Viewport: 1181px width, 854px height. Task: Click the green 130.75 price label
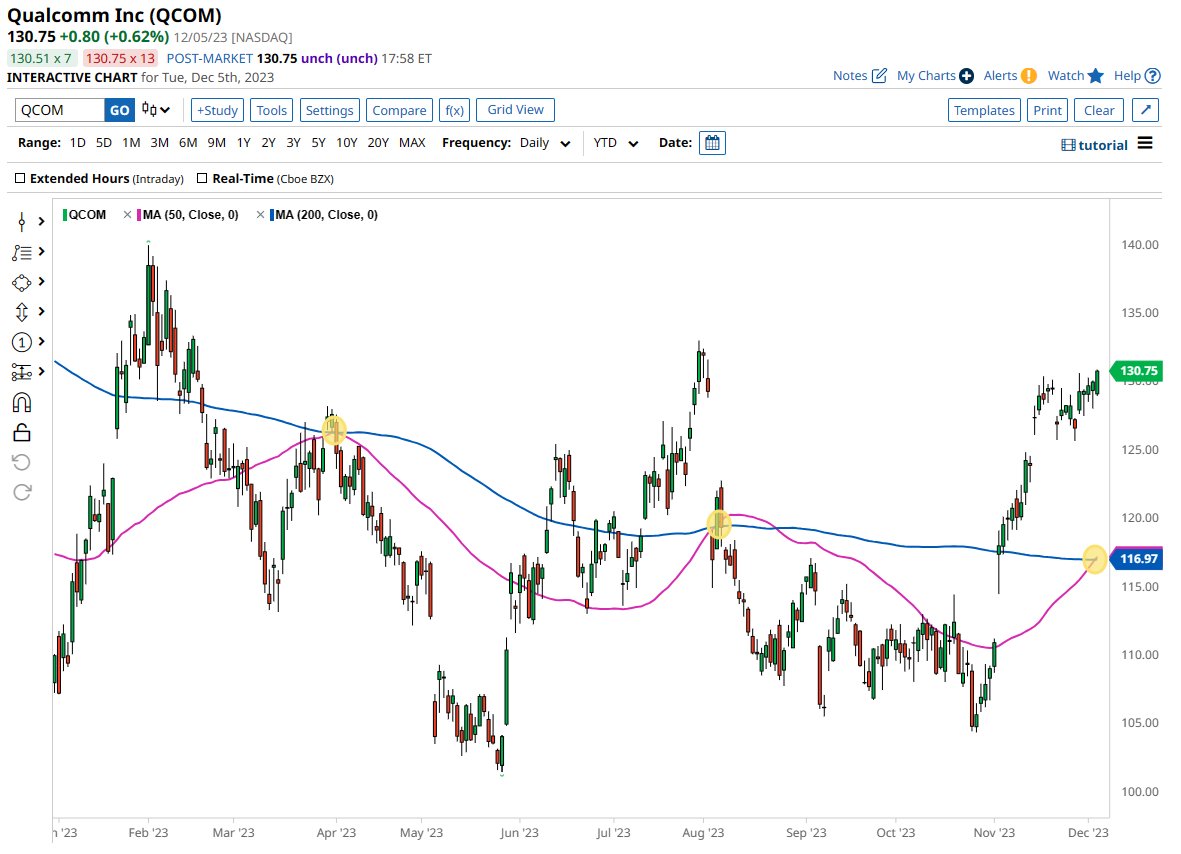[1136, 371]
